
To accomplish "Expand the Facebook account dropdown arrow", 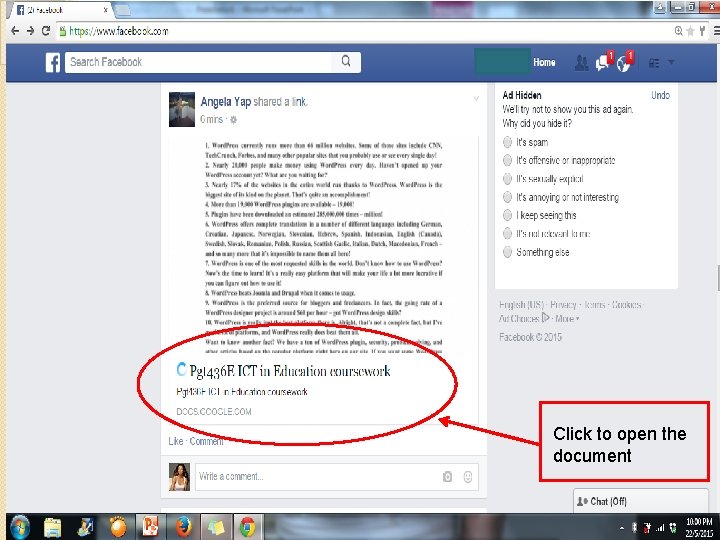I will tap(671, 62).
